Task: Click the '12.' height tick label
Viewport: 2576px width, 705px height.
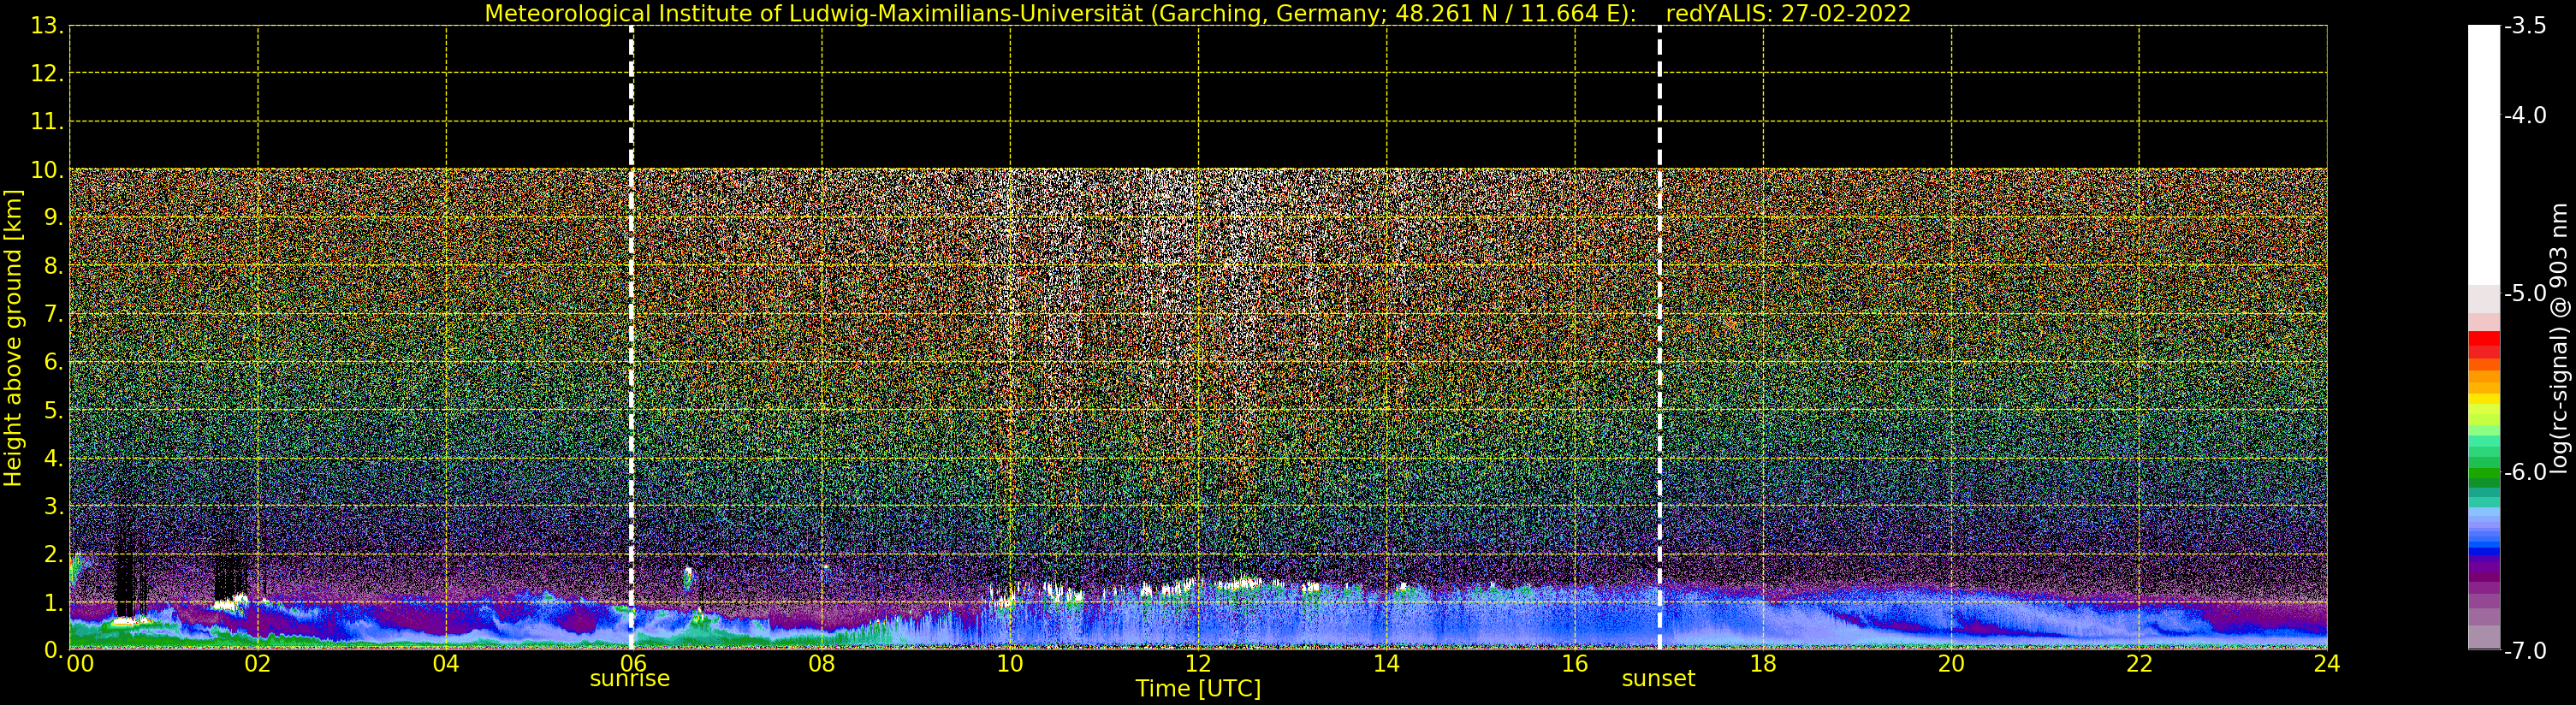Action: pos(47,74)
